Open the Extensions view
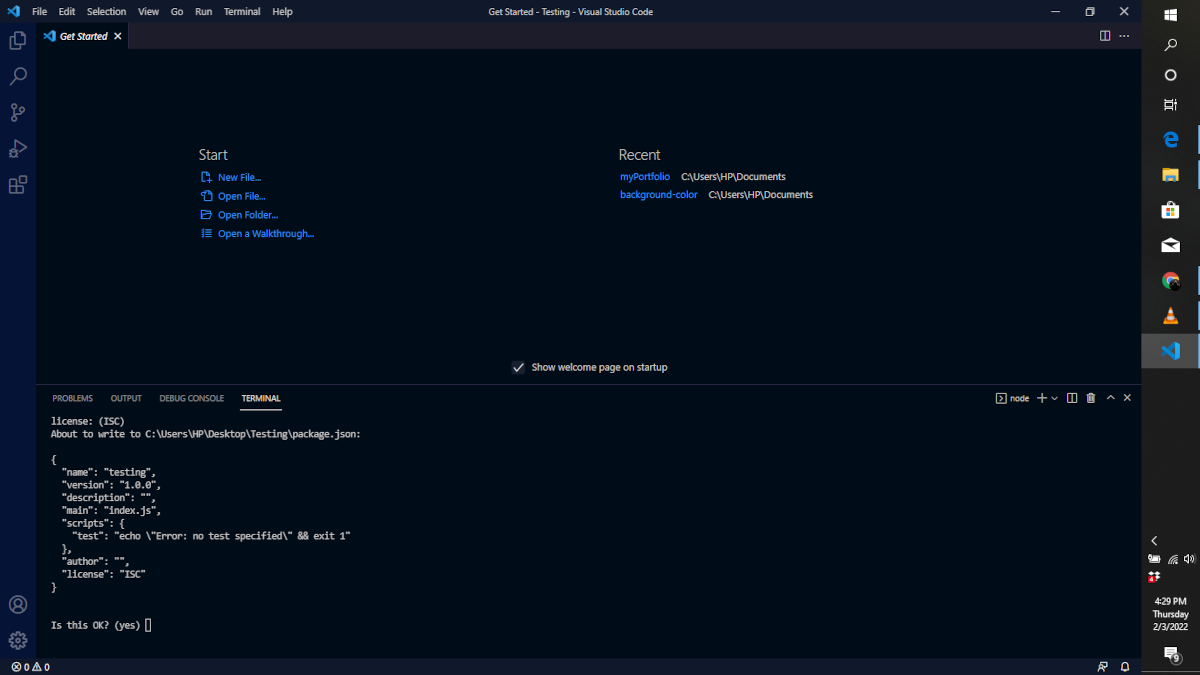 [18, 184]
